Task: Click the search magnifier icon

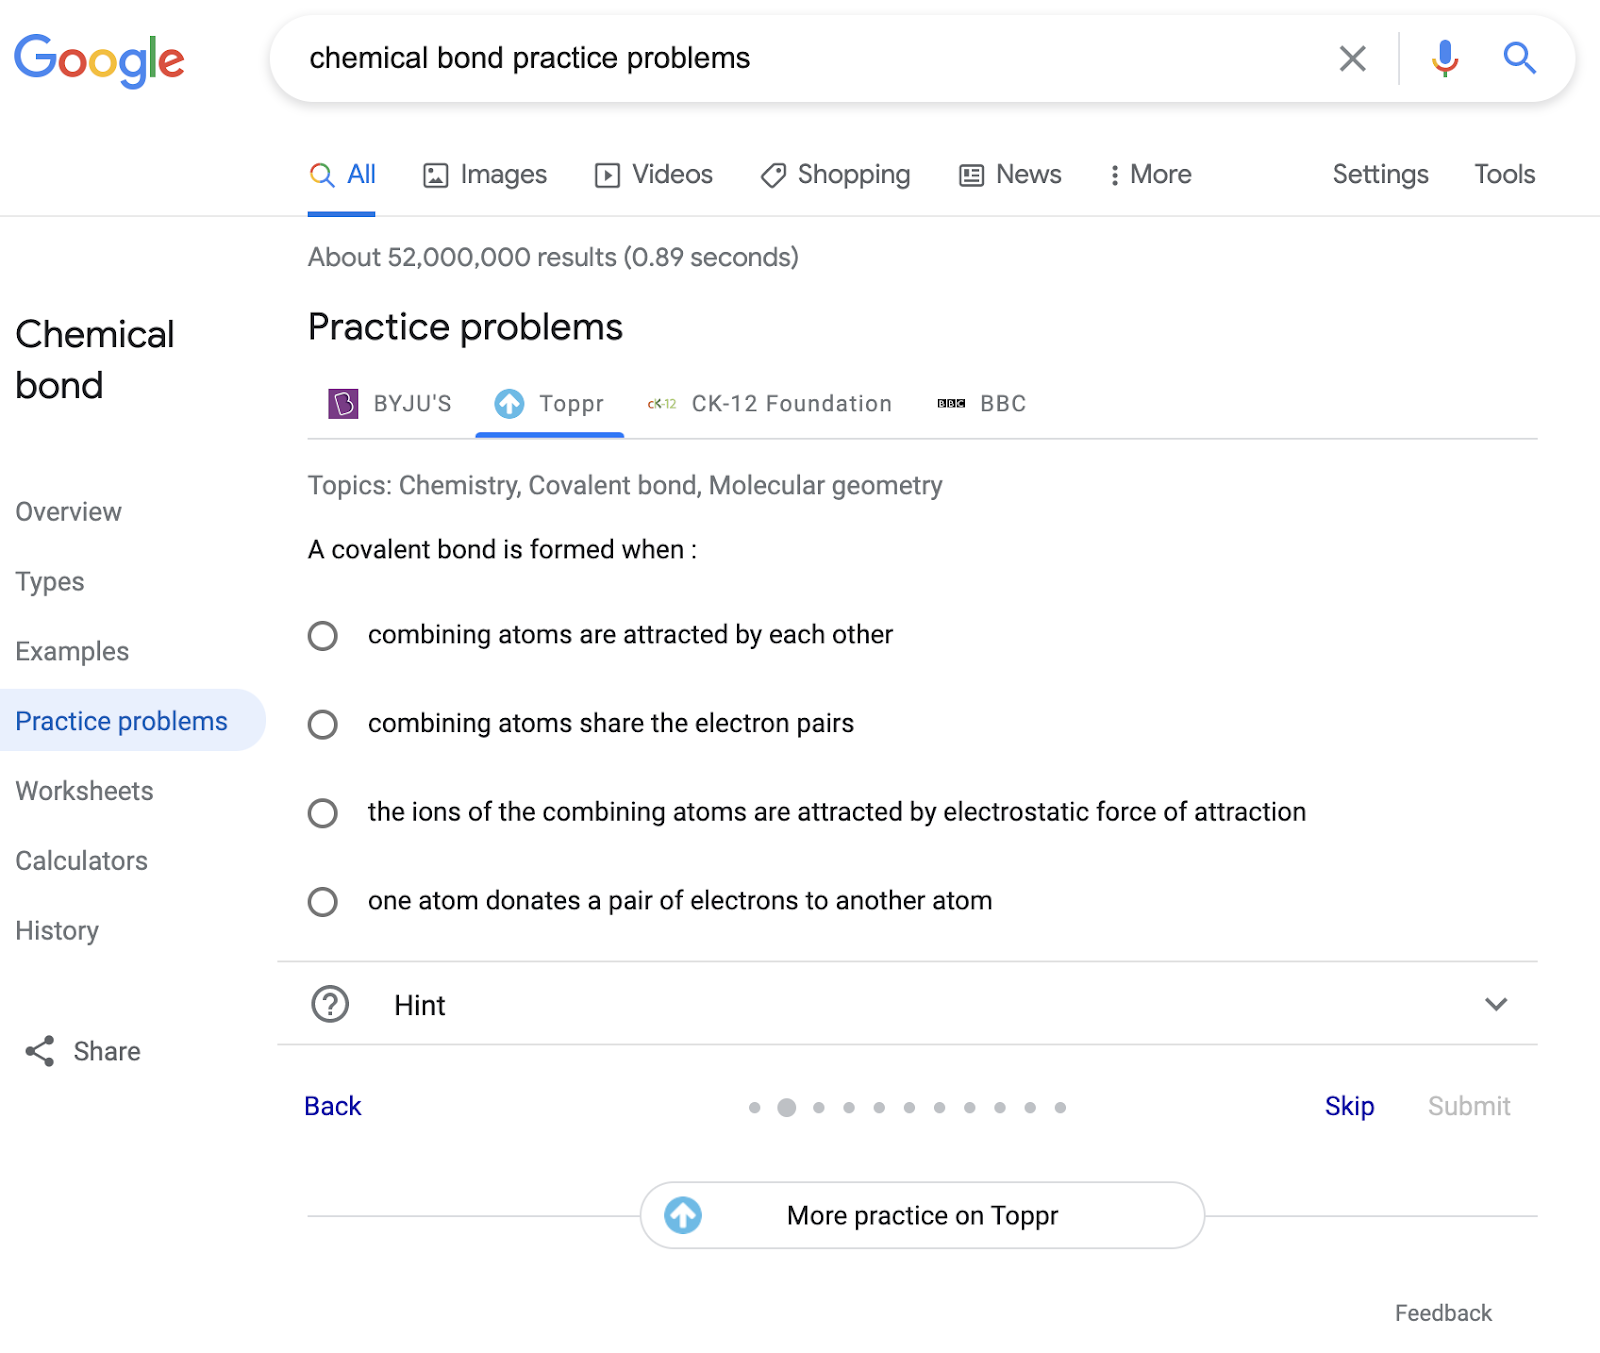Action: click(1519, 58)
